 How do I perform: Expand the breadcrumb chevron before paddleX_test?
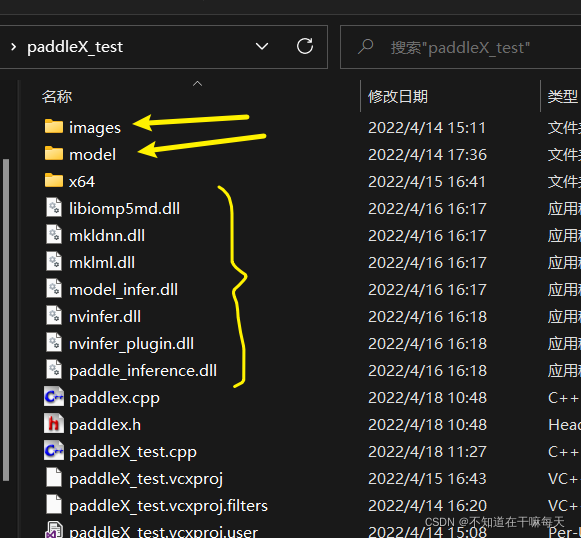coord(13,47)
